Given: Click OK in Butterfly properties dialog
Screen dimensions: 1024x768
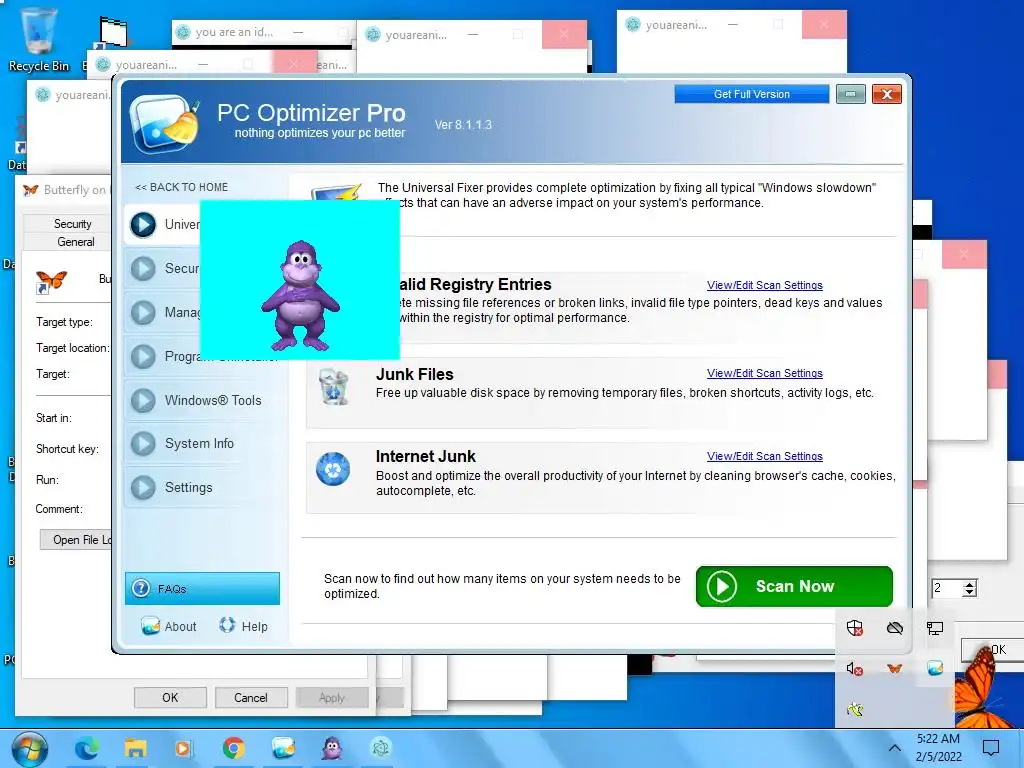Looking at the screenshot, I should (x=170, y=697).
